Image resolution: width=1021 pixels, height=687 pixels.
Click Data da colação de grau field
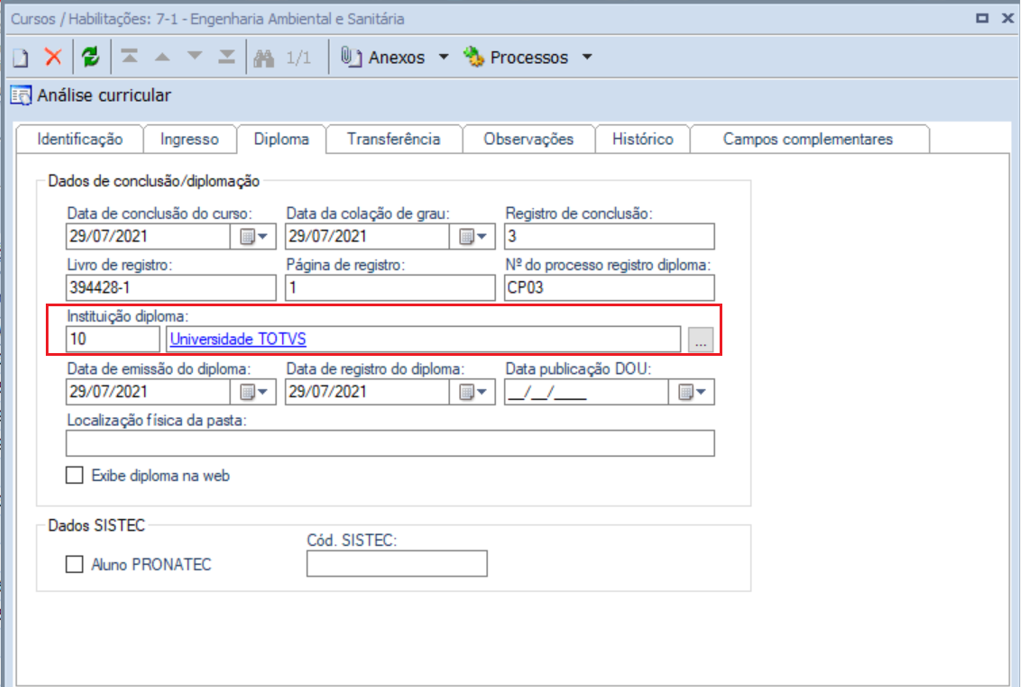pos(367,236)
